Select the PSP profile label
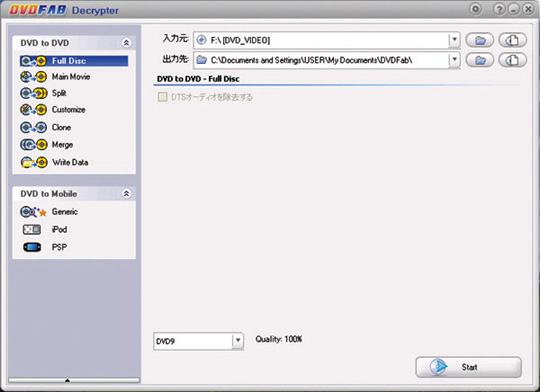Image resolution: width=540 pixels, height=392 pixels. click(x=59, y=247)
